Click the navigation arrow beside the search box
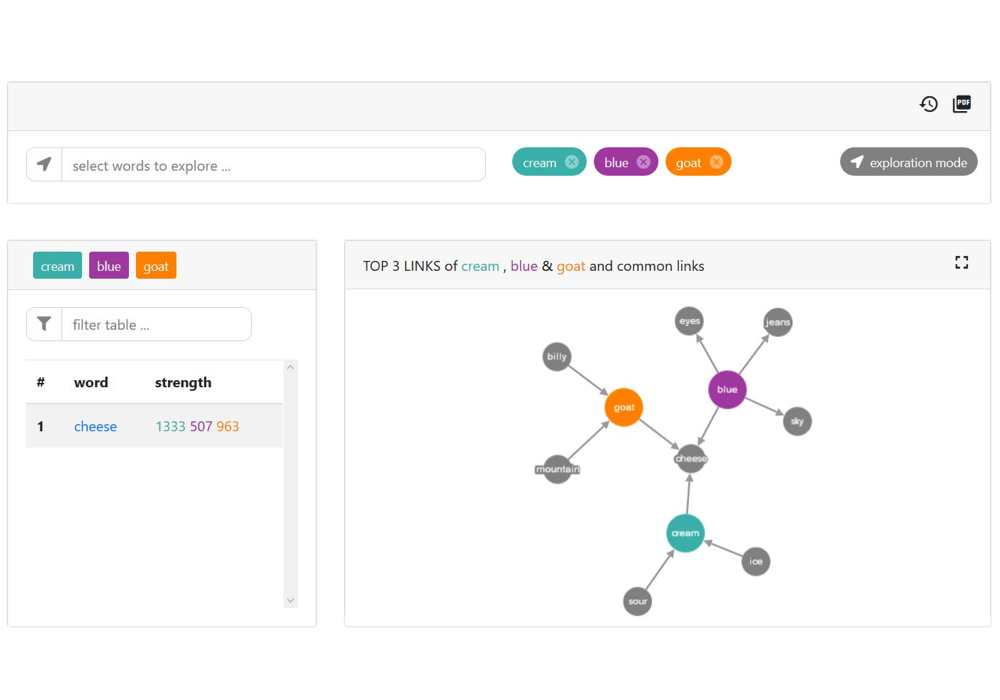The image size is (1000, 700). (x=44, y=165)
